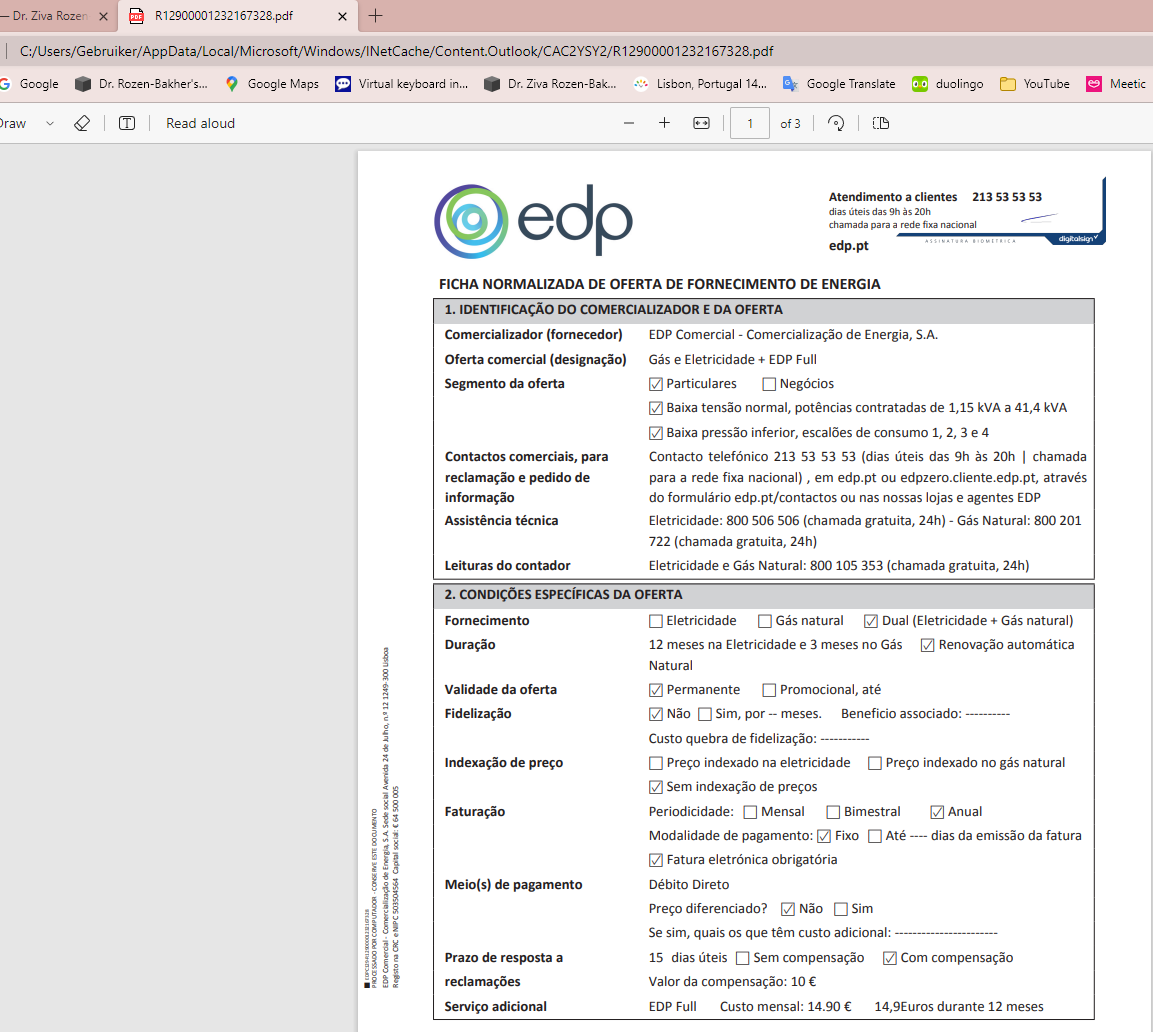Check the Mensal periodicity checkbox
This screenshot has height=1032, width=1153.
[x=750, y=812]
